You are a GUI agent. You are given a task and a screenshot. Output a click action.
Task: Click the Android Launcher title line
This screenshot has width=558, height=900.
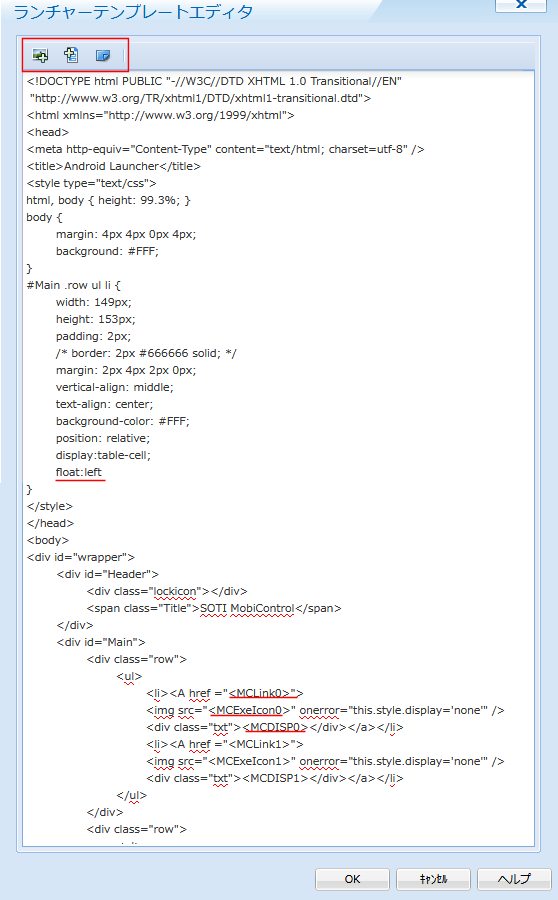point(114,166)
